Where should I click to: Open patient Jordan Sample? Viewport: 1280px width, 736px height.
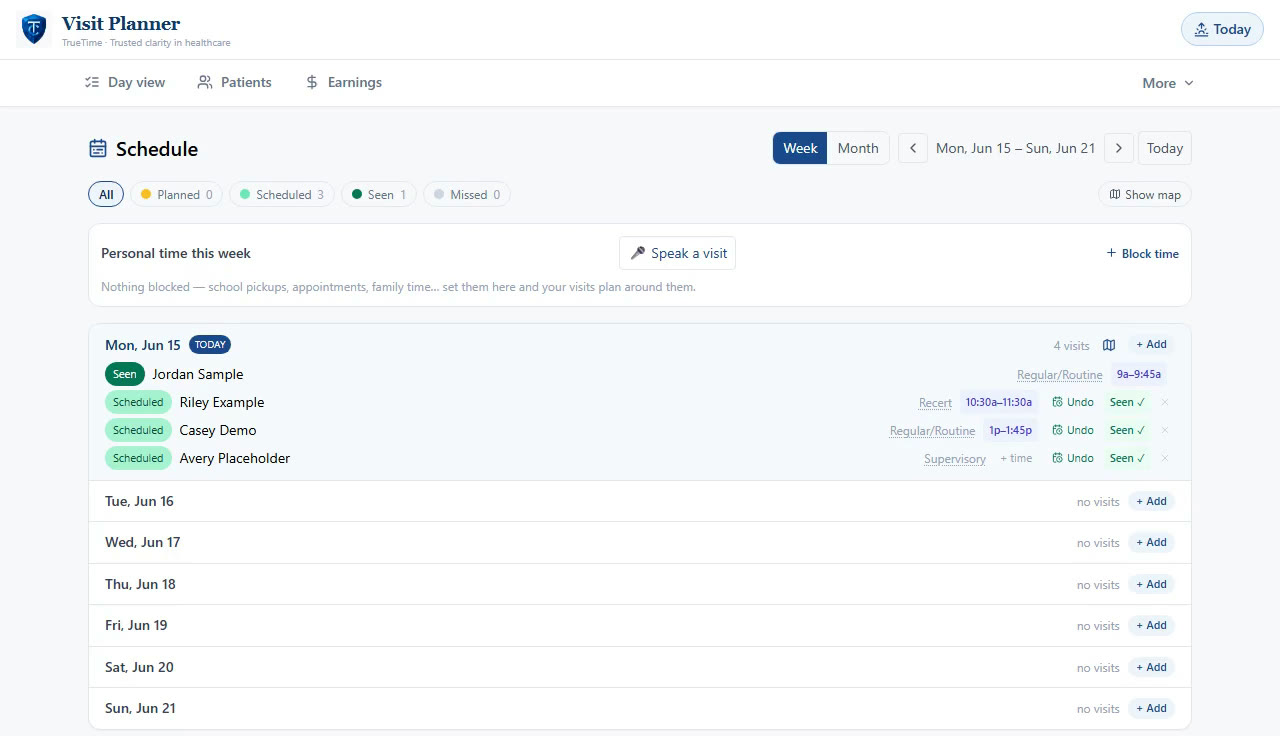pos(198,374)
